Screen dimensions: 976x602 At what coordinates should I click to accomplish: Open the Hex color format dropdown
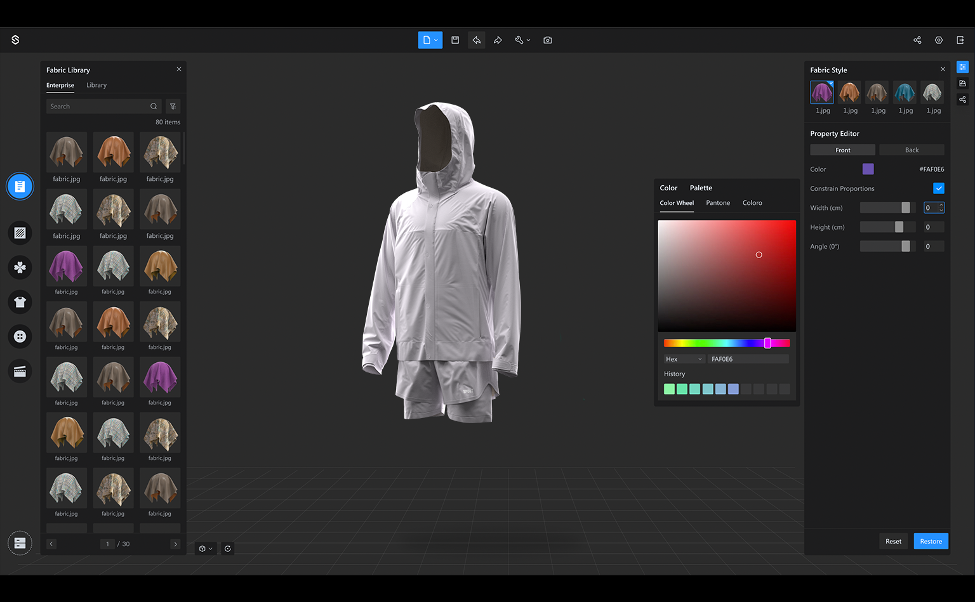click(x=685, y=359)
